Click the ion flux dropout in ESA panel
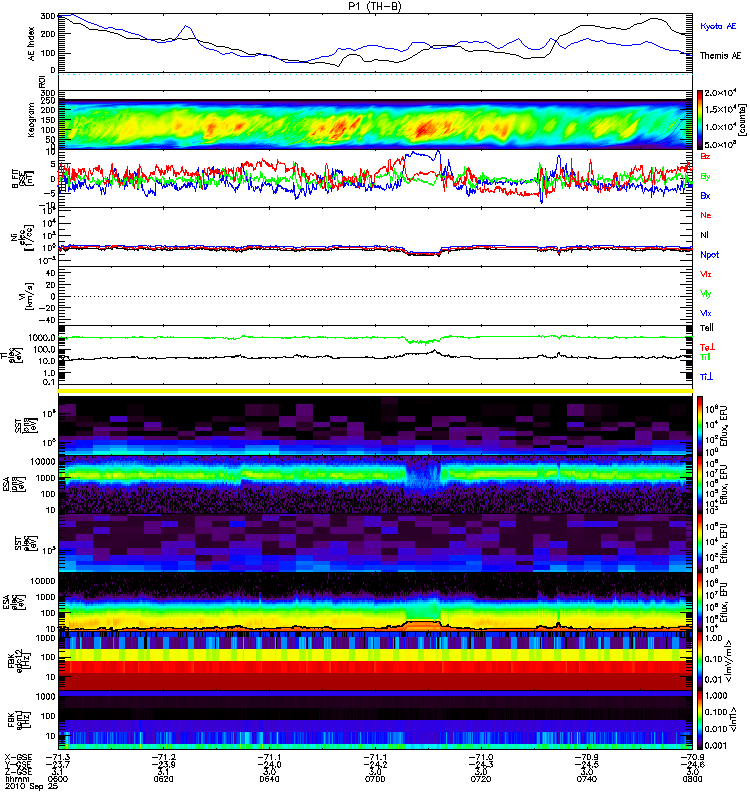Screen dimensions: 750x800 [423, 476]
